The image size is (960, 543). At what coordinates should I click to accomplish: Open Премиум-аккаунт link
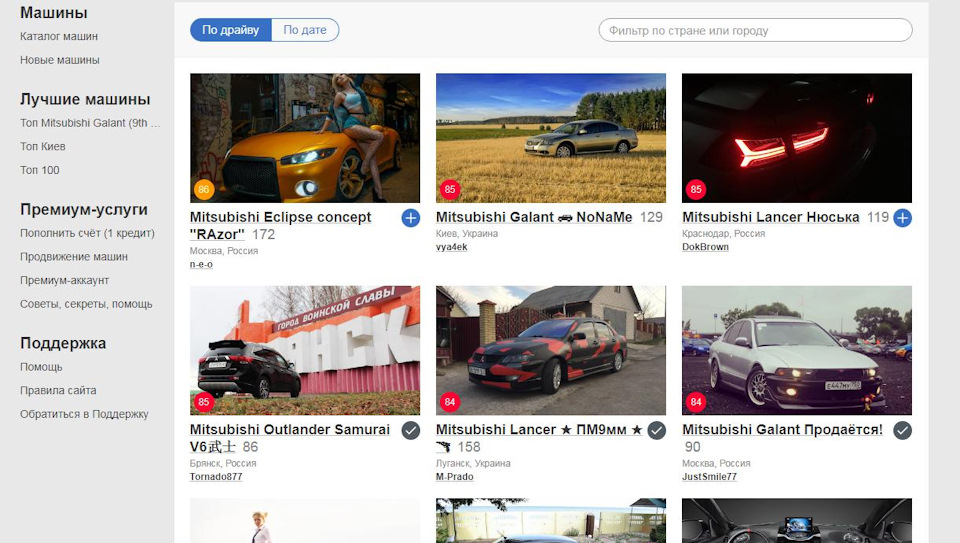pyautogui.click(x=64, y=280)
